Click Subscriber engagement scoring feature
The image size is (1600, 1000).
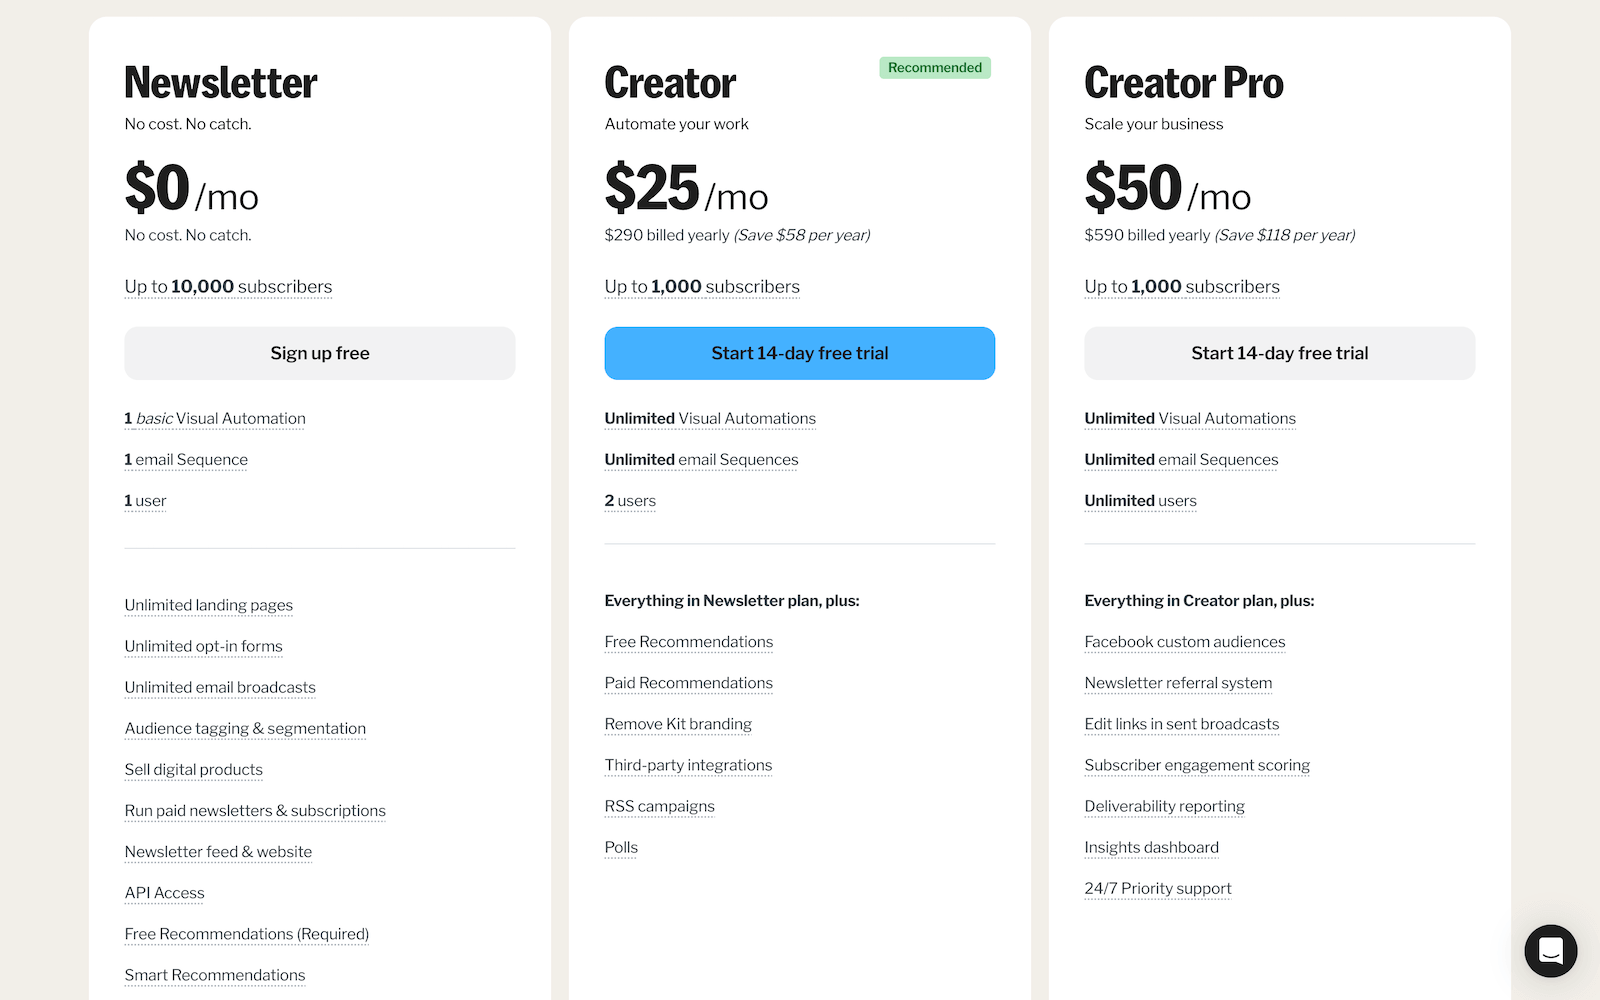point(1197,765)
